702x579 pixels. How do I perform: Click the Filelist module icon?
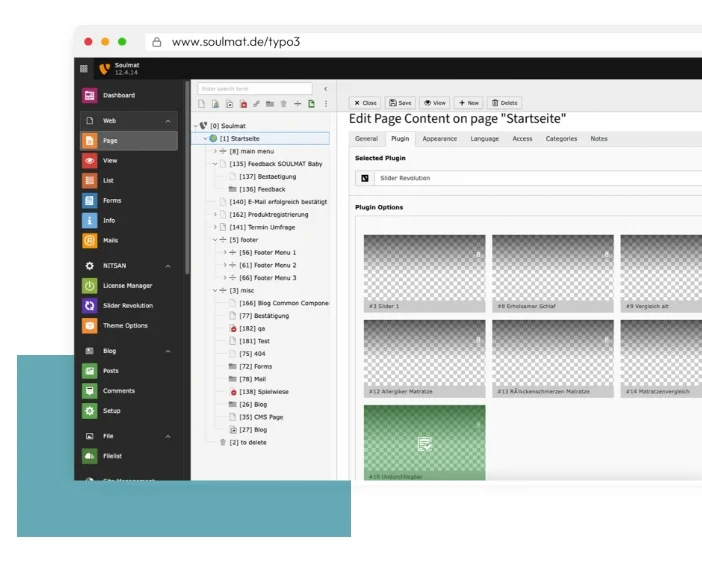point(90,456)
